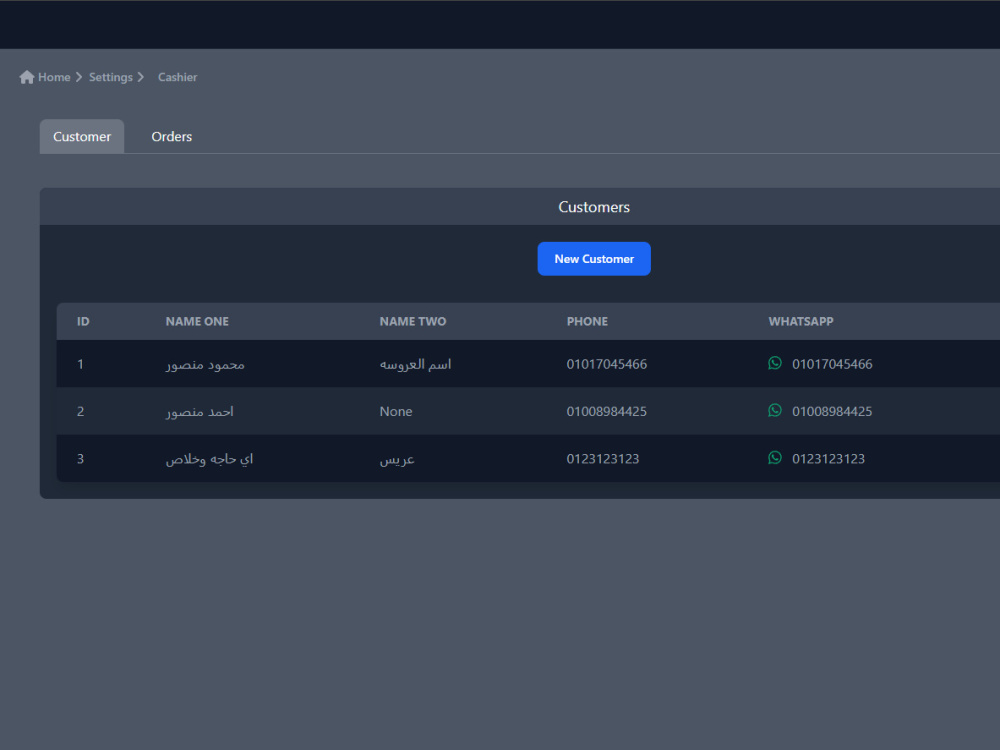Viewport: 1000px width, 750px height.
Task: Click chevron after Settings breadcrumb
Action: (141, 77)
